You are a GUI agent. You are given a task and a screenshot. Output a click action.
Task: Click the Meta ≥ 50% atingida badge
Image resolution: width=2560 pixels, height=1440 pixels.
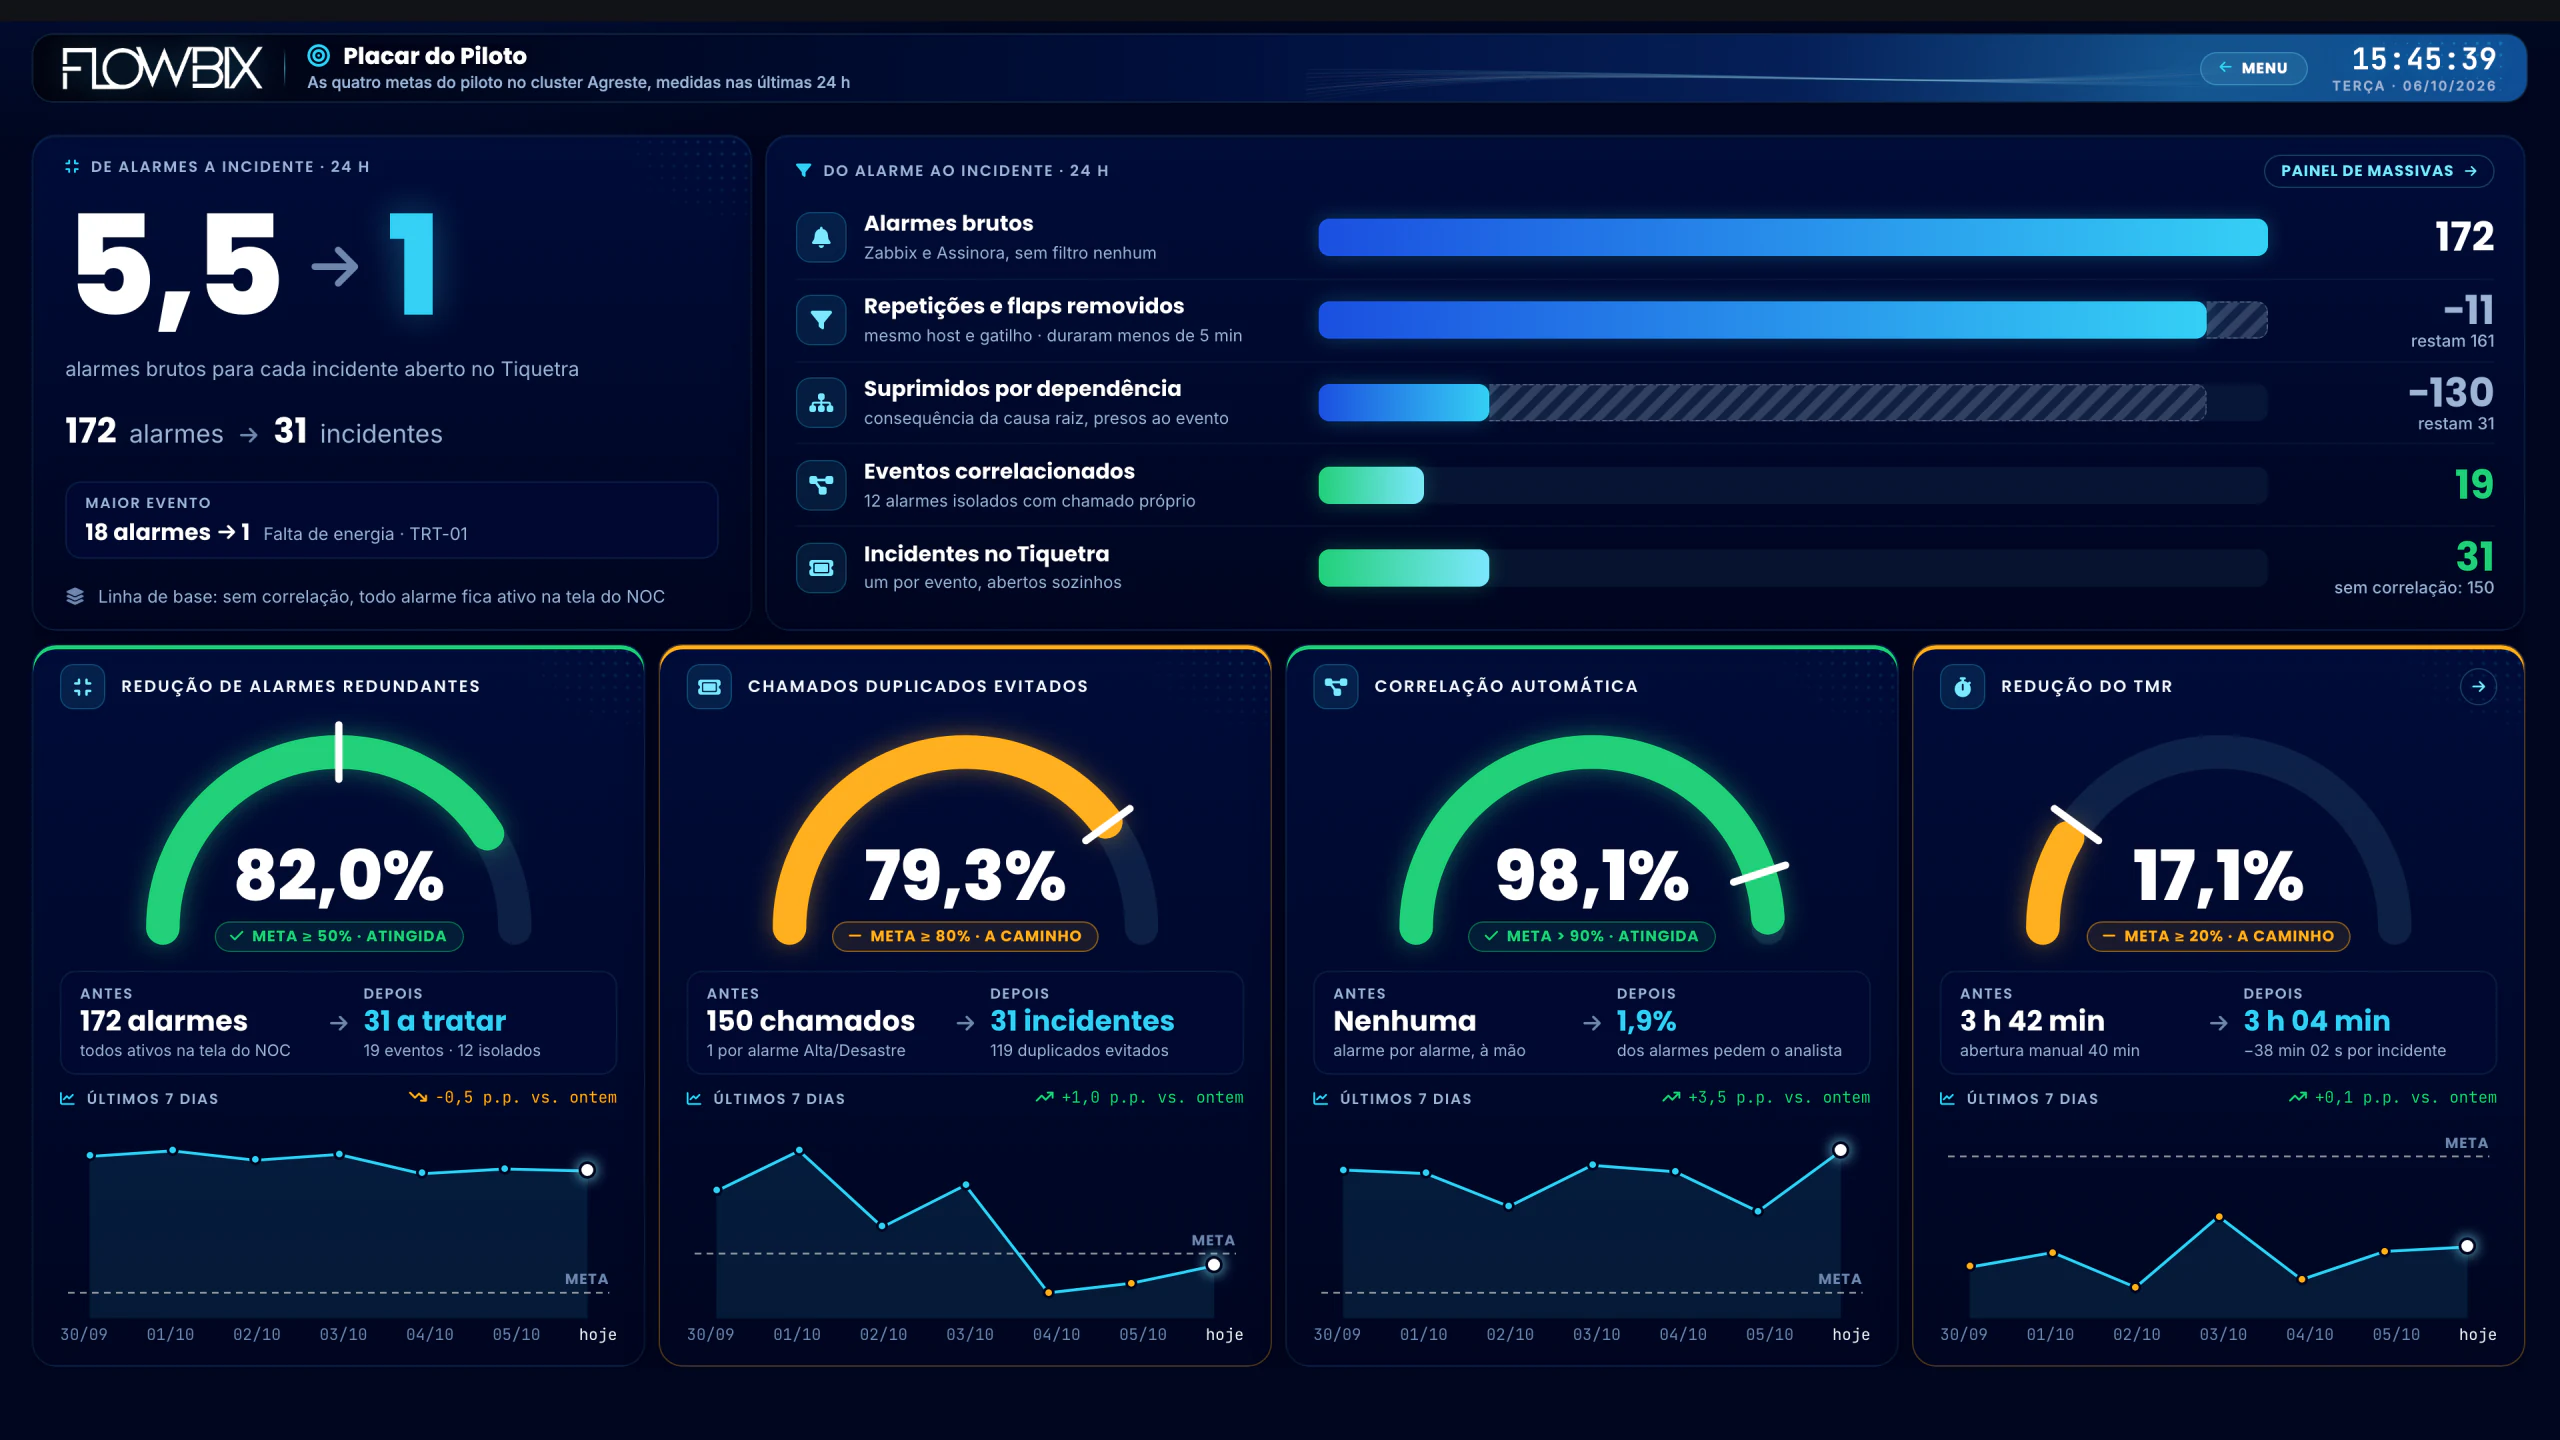coord(339,936)
